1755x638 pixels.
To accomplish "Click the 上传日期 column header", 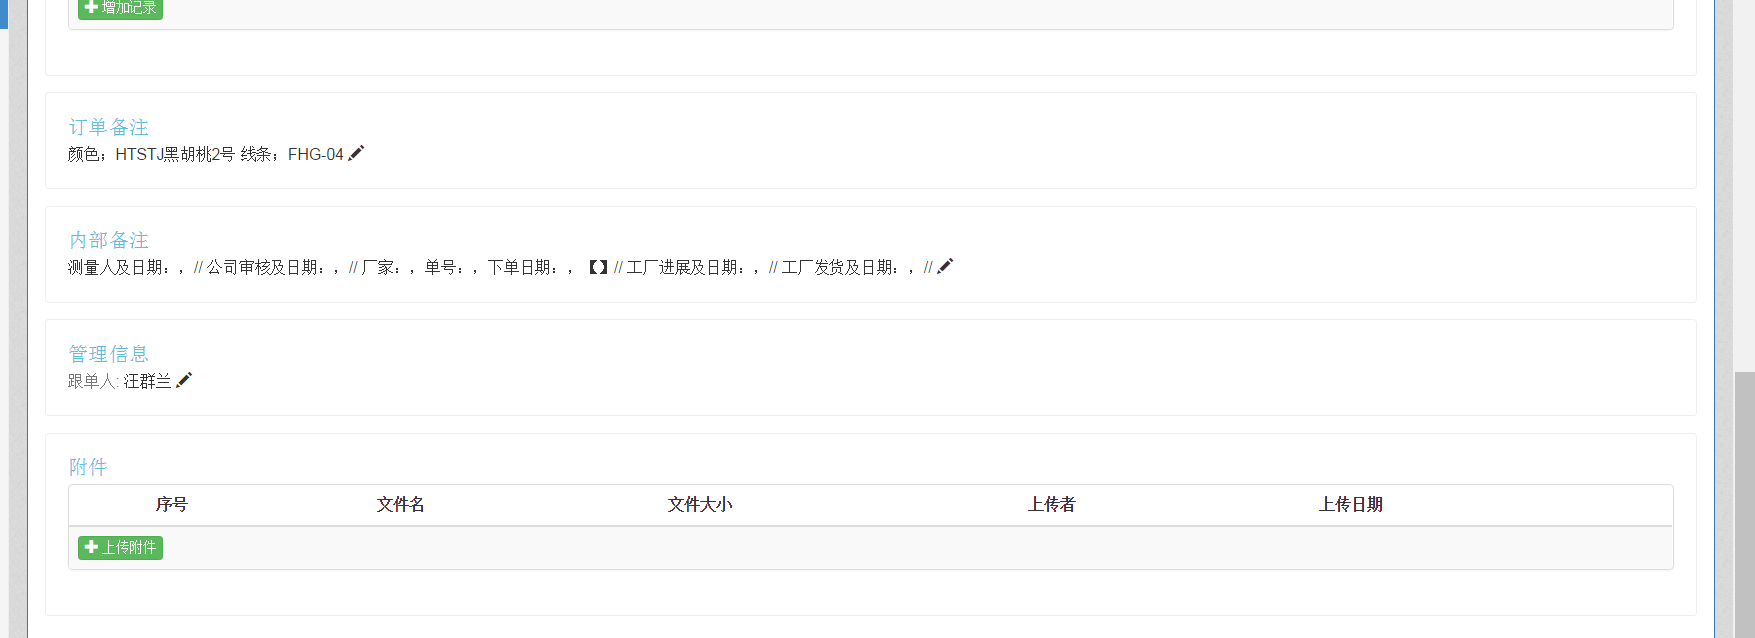I will coord(1350,504).
